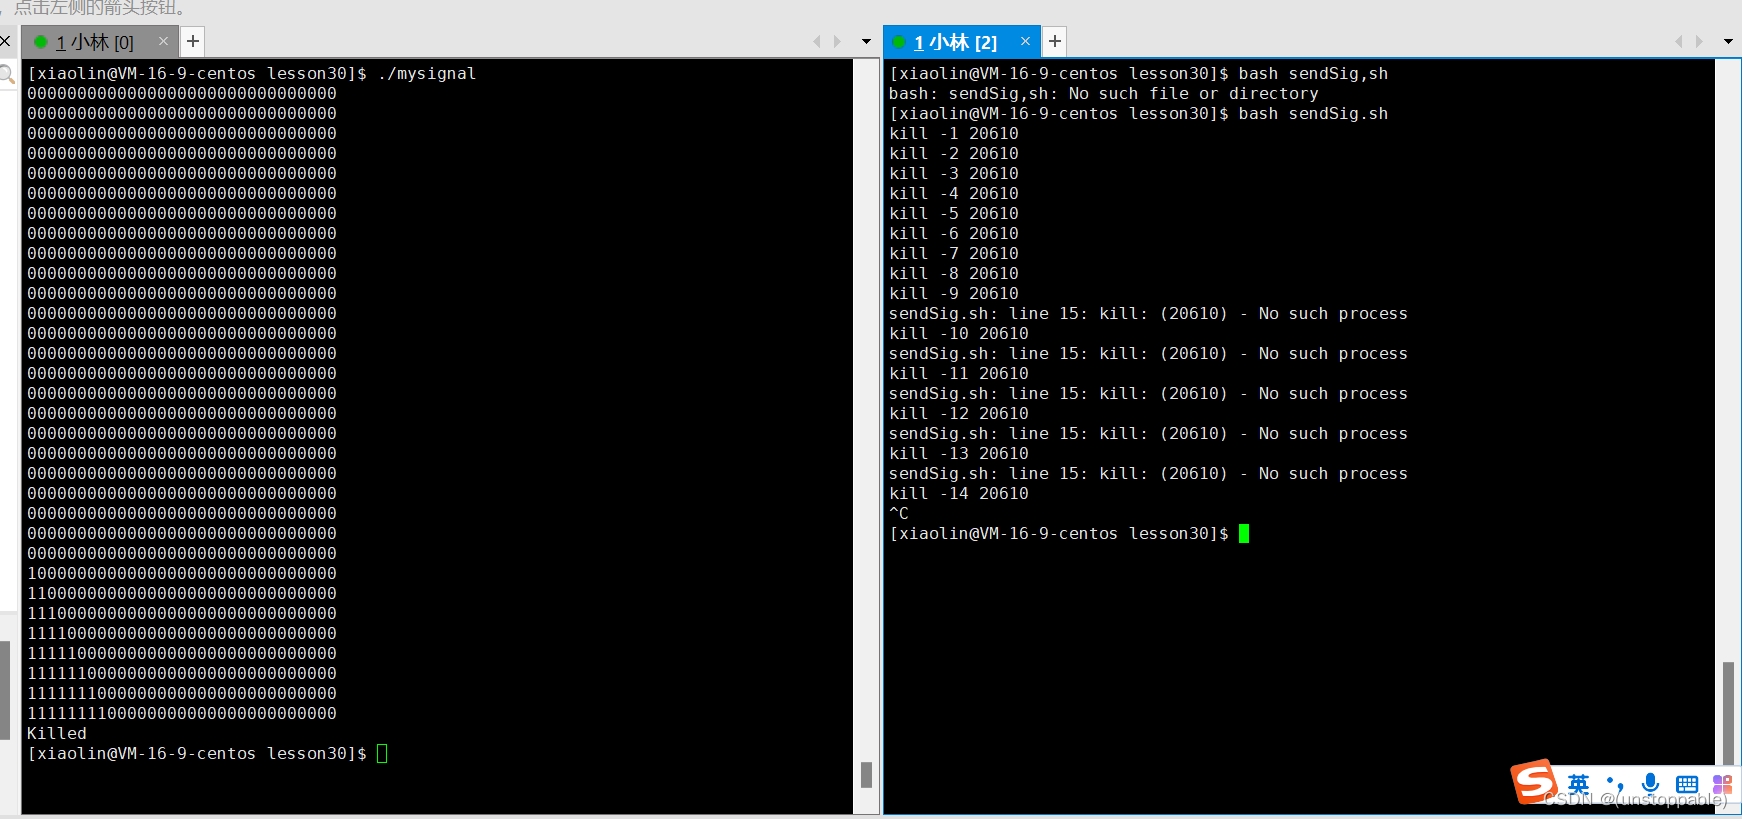Viewport: 1742px width, 819px height.
Task: Open the right pane's tab list dropdown
Action: click(x=1728, y=42)
